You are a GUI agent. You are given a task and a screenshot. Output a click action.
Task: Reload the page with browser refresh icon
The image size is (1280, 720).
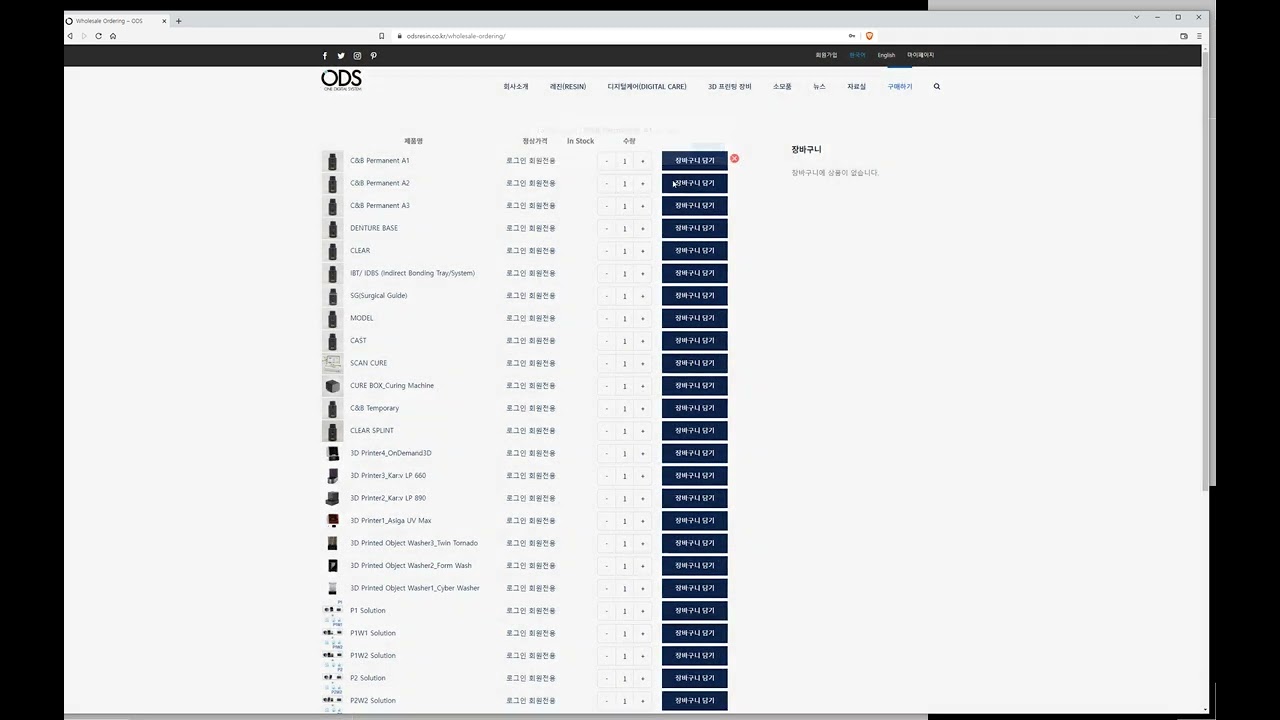[98, 36]
